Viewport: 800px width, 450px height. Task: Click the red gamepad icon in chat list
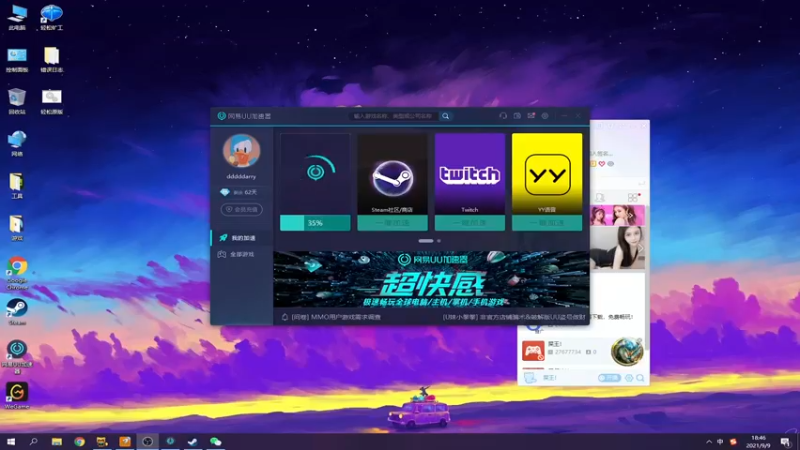click(533, 351)
